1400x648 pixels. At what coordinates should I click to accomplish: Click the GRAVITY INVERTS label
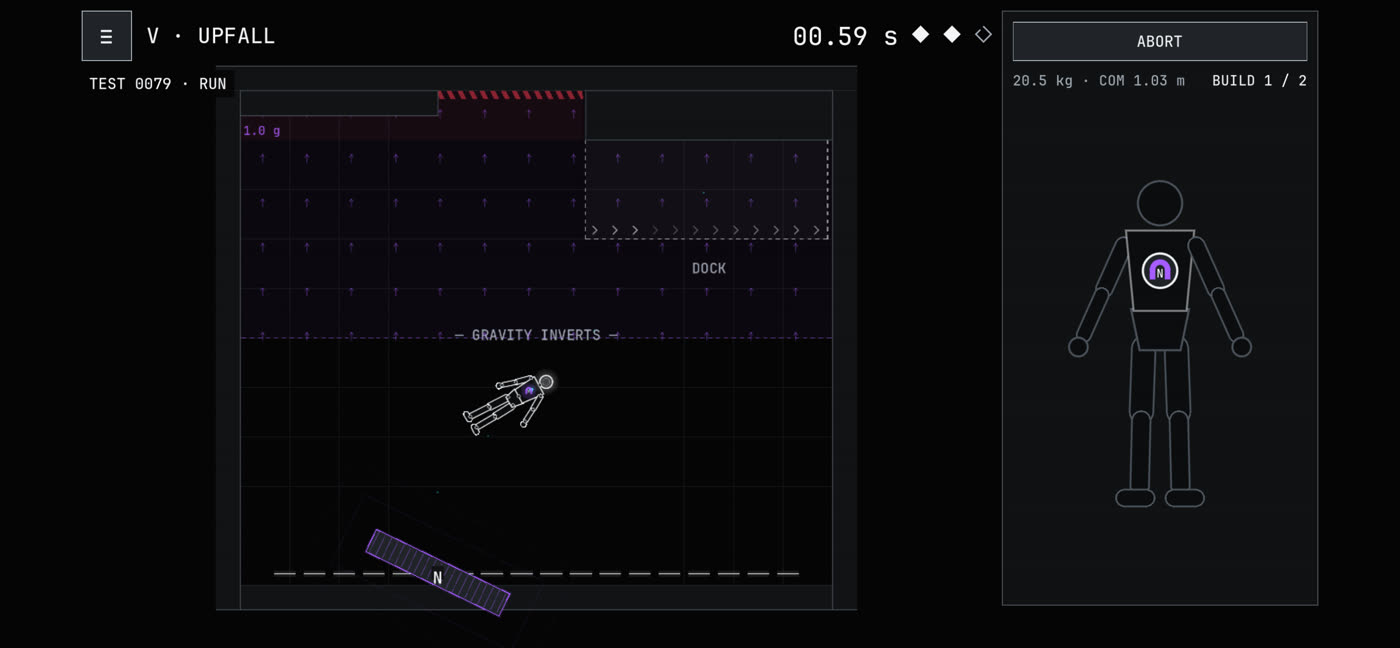(537, 335)
